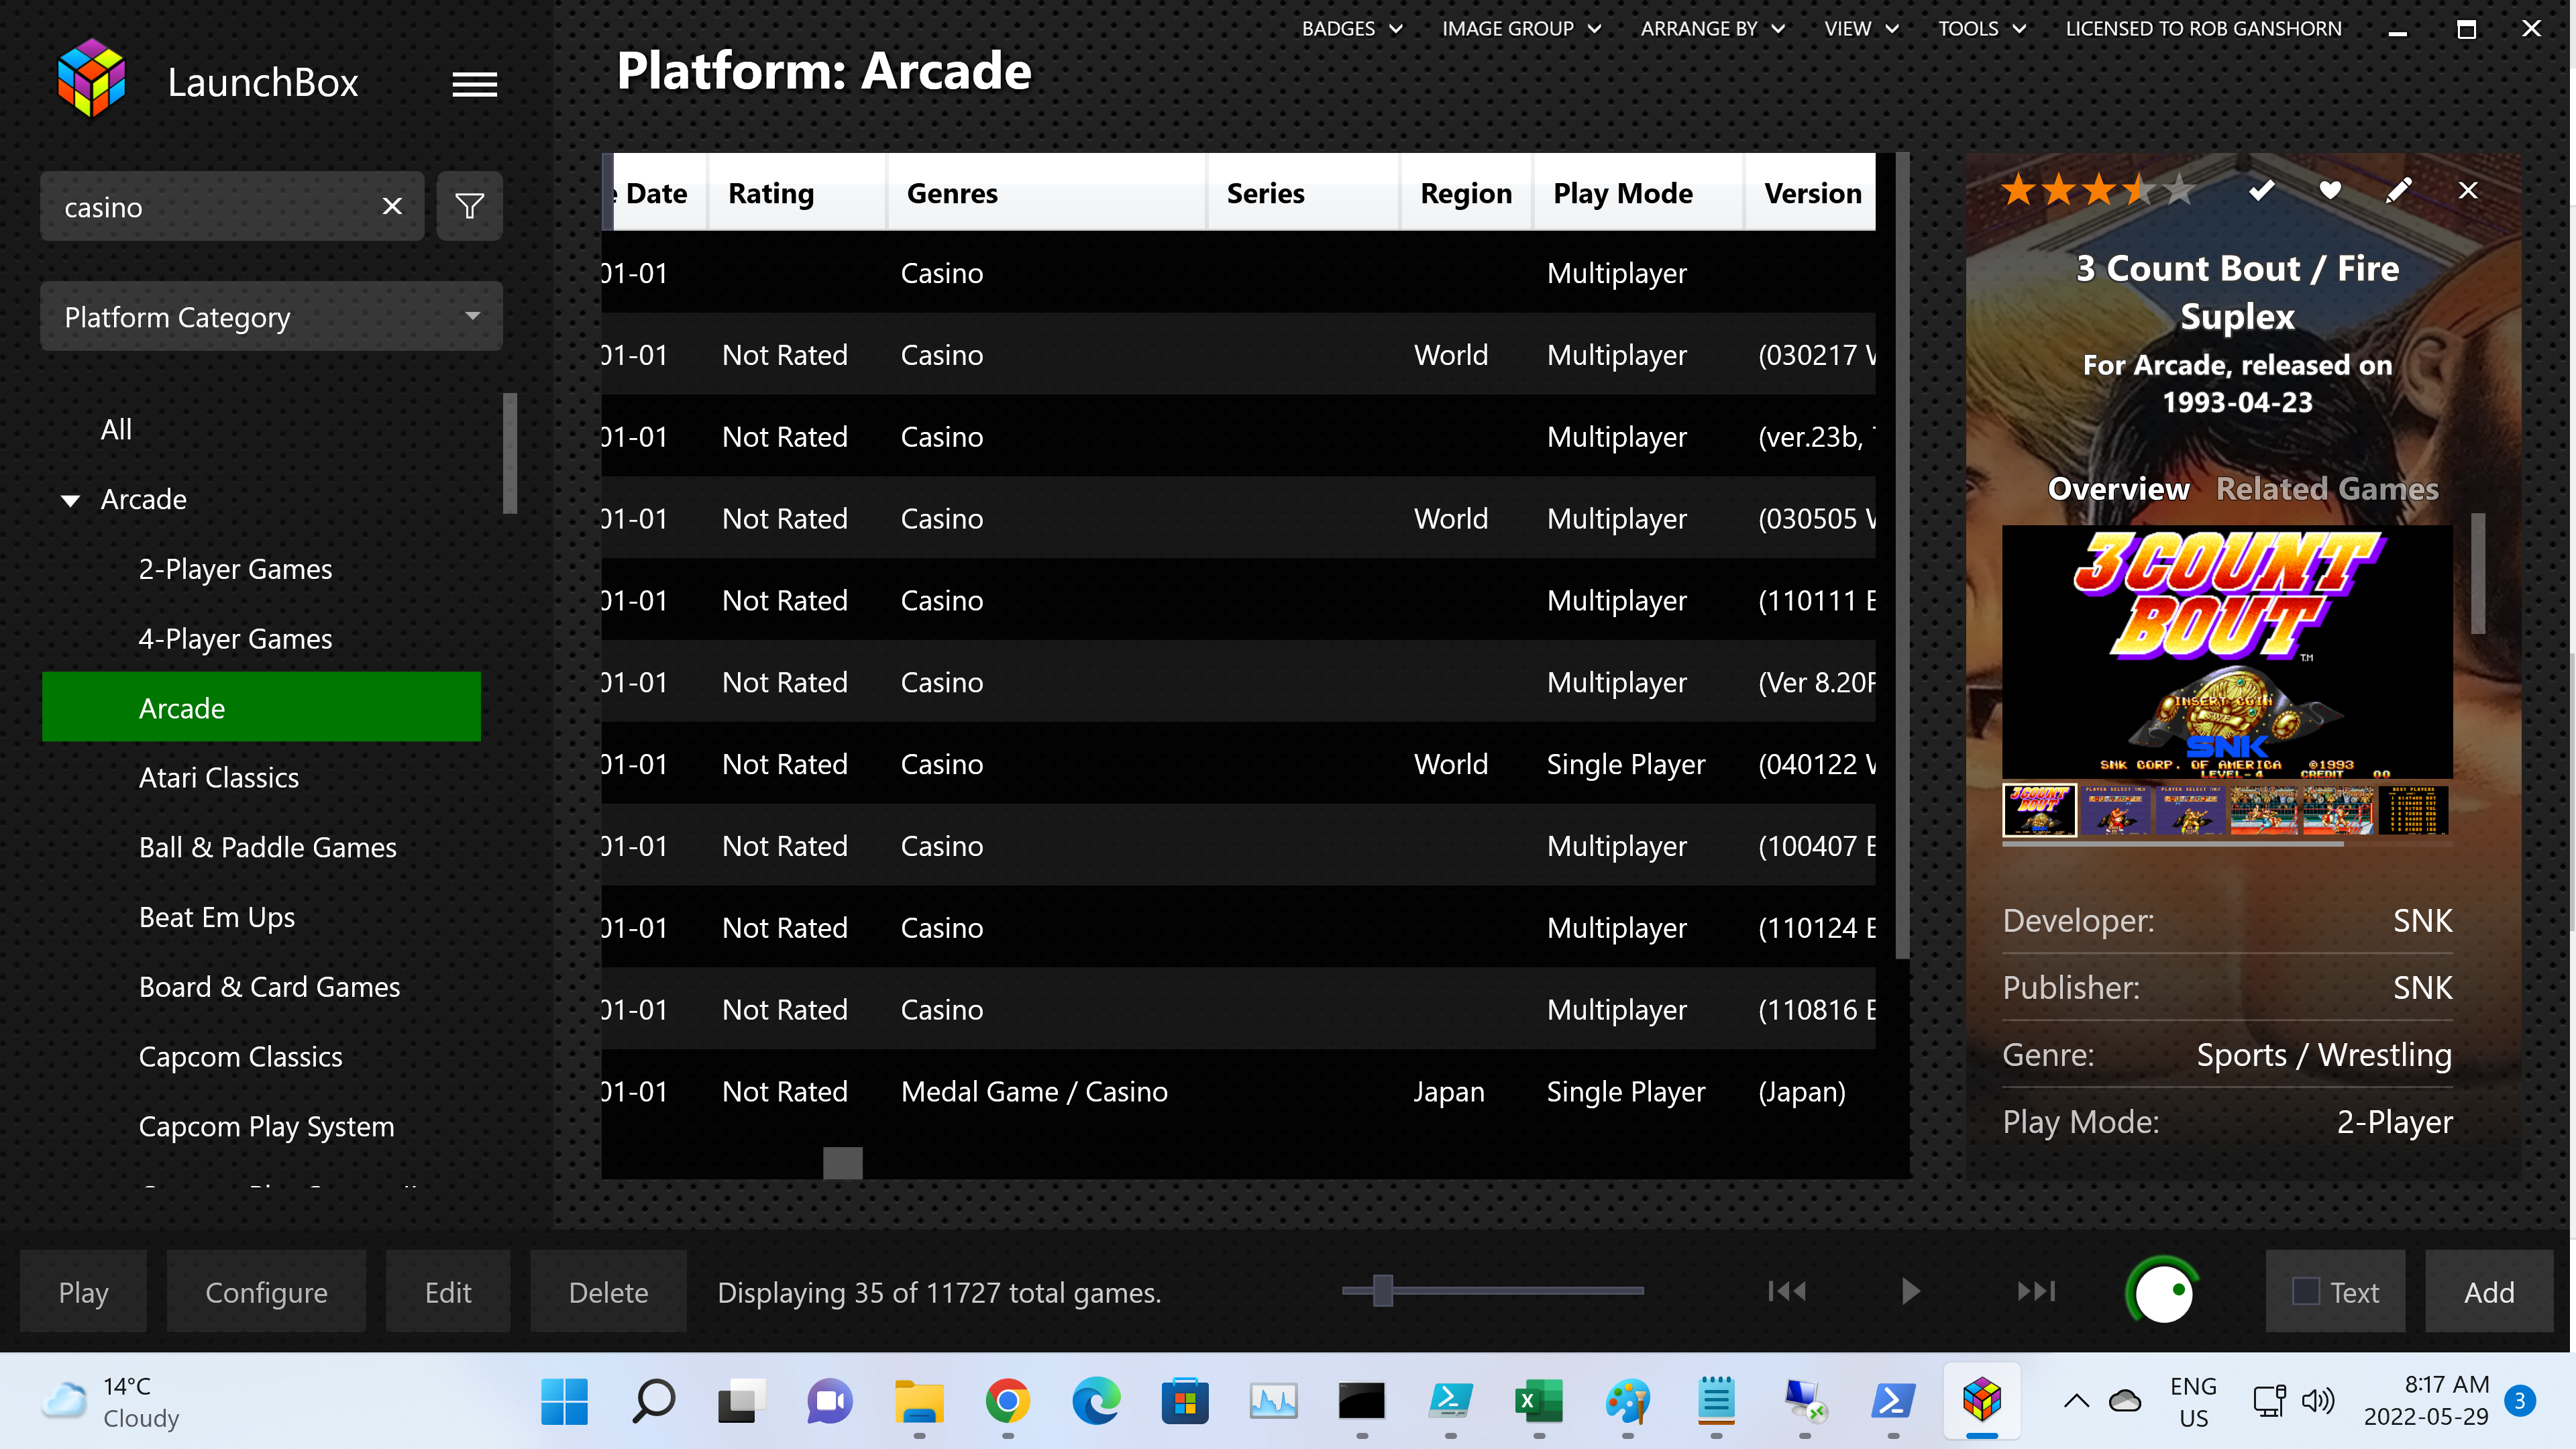2576x1449 pixels.
Task: Click the Edit button
Action: (448, 1291)
